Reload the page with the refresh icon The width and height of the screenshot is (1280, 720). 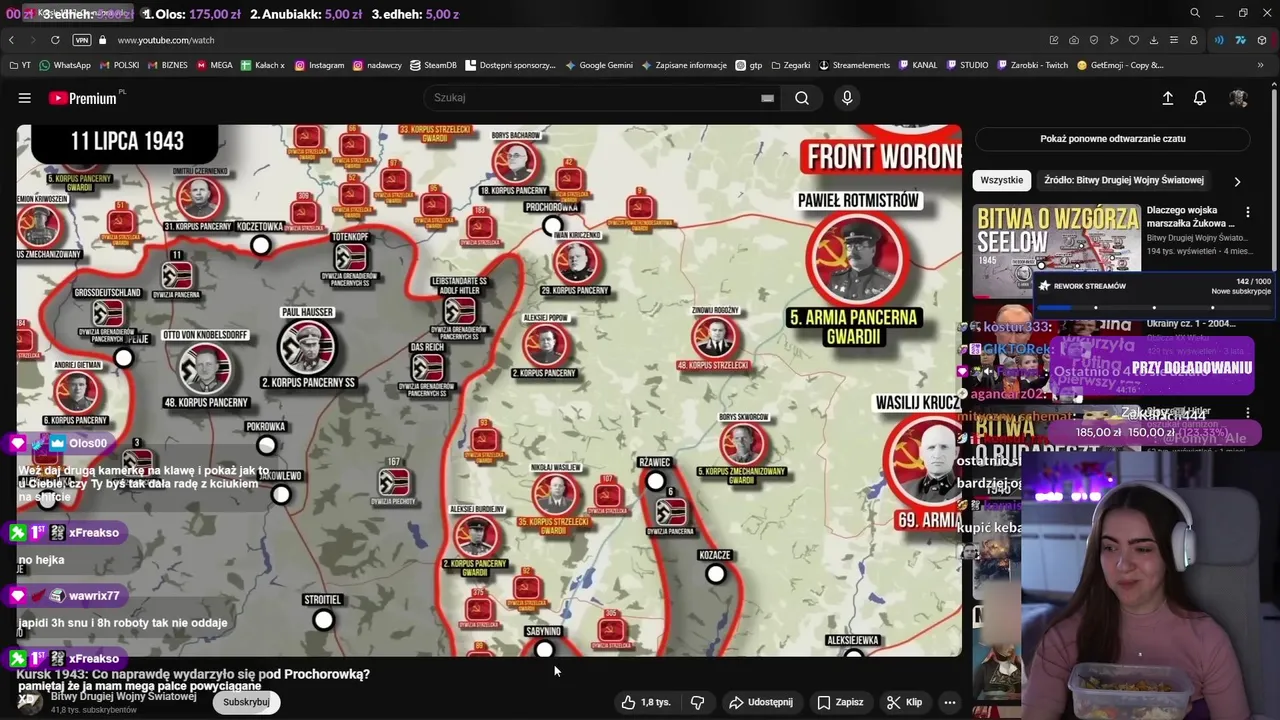coord(55,40)
